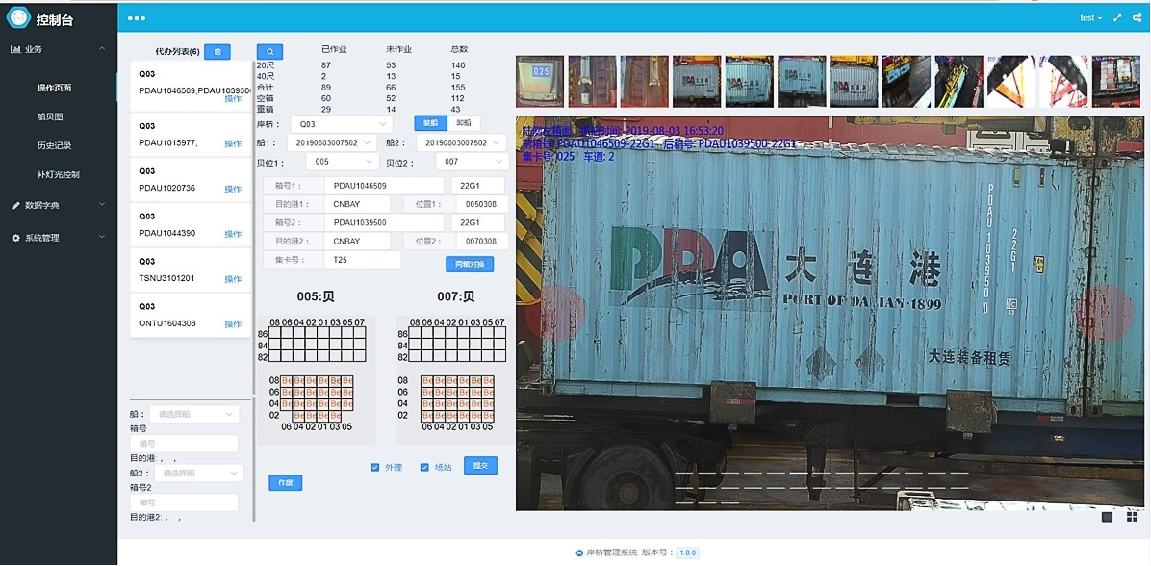Viewport: 1151px width, 566px height.
Task: Click the 箱号2 input in lower left form
Action: [184, 502]
